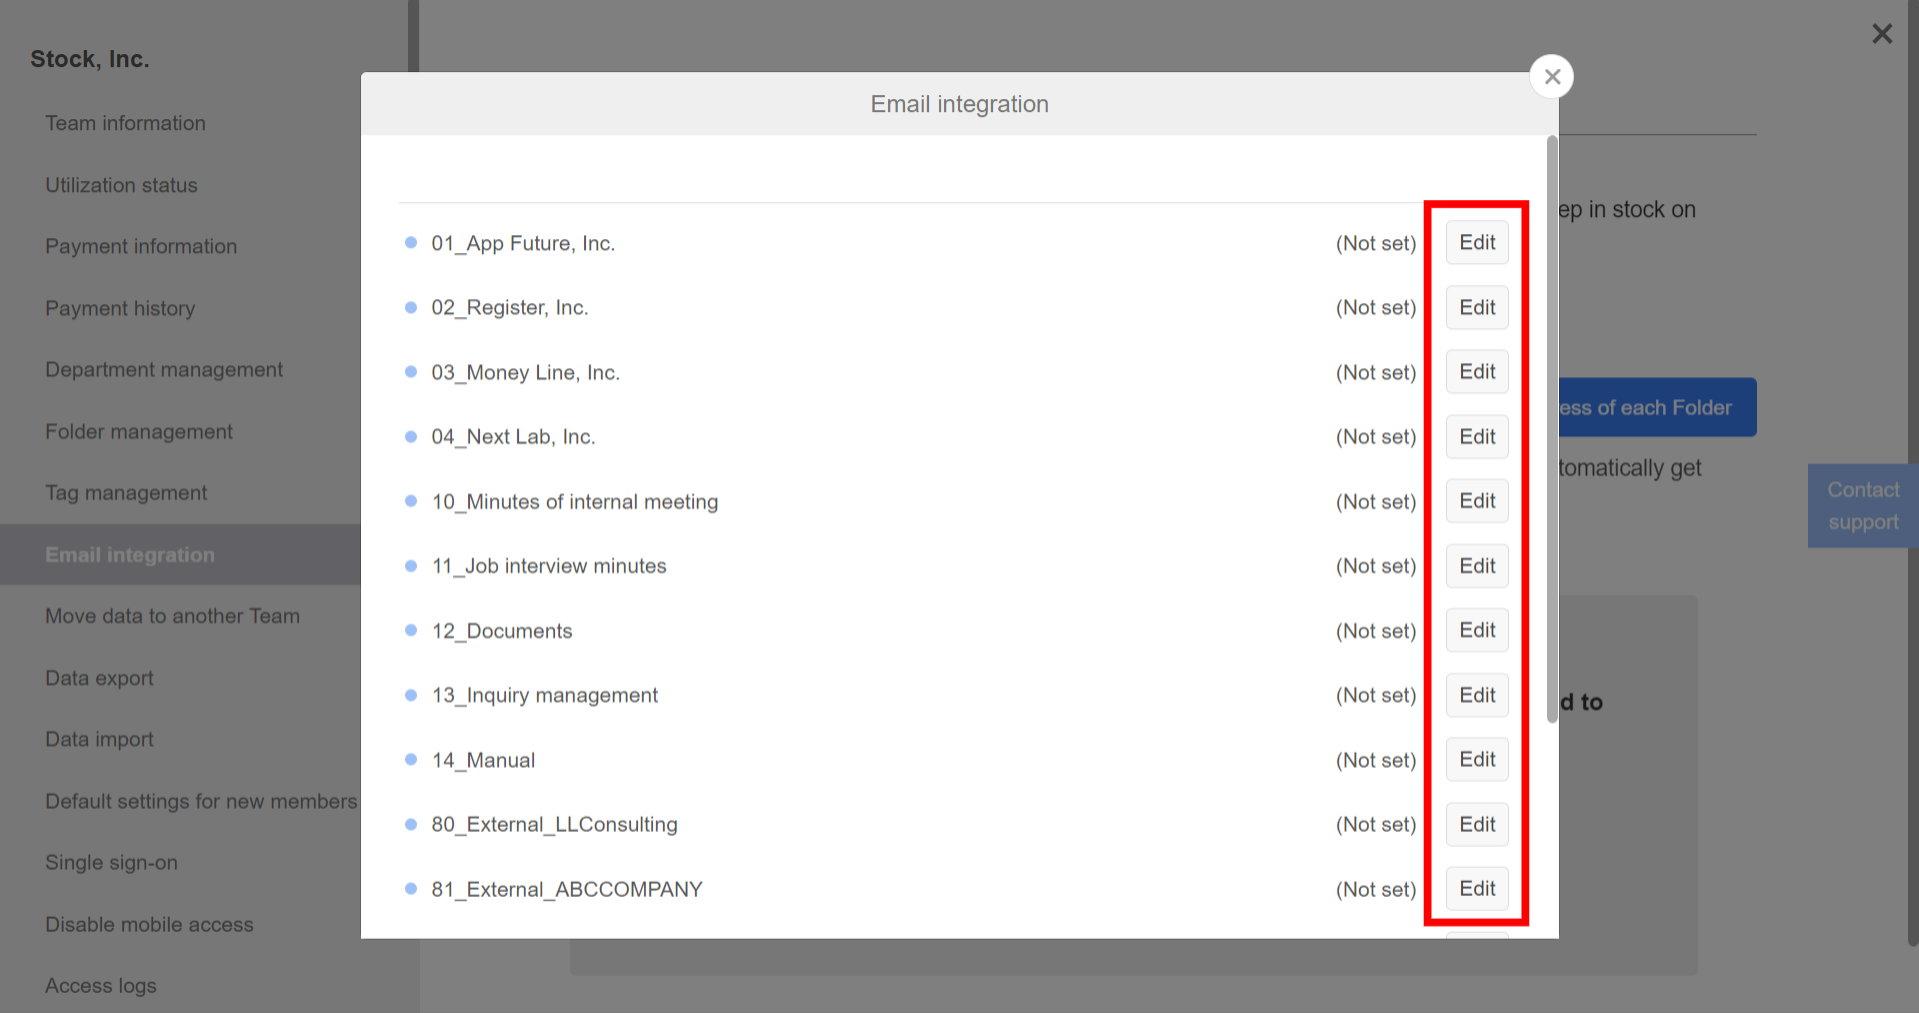1919x1013 pixels.
Task: Click the blue dot beside 01_App Future, Inc.
Action: (411, 242)
